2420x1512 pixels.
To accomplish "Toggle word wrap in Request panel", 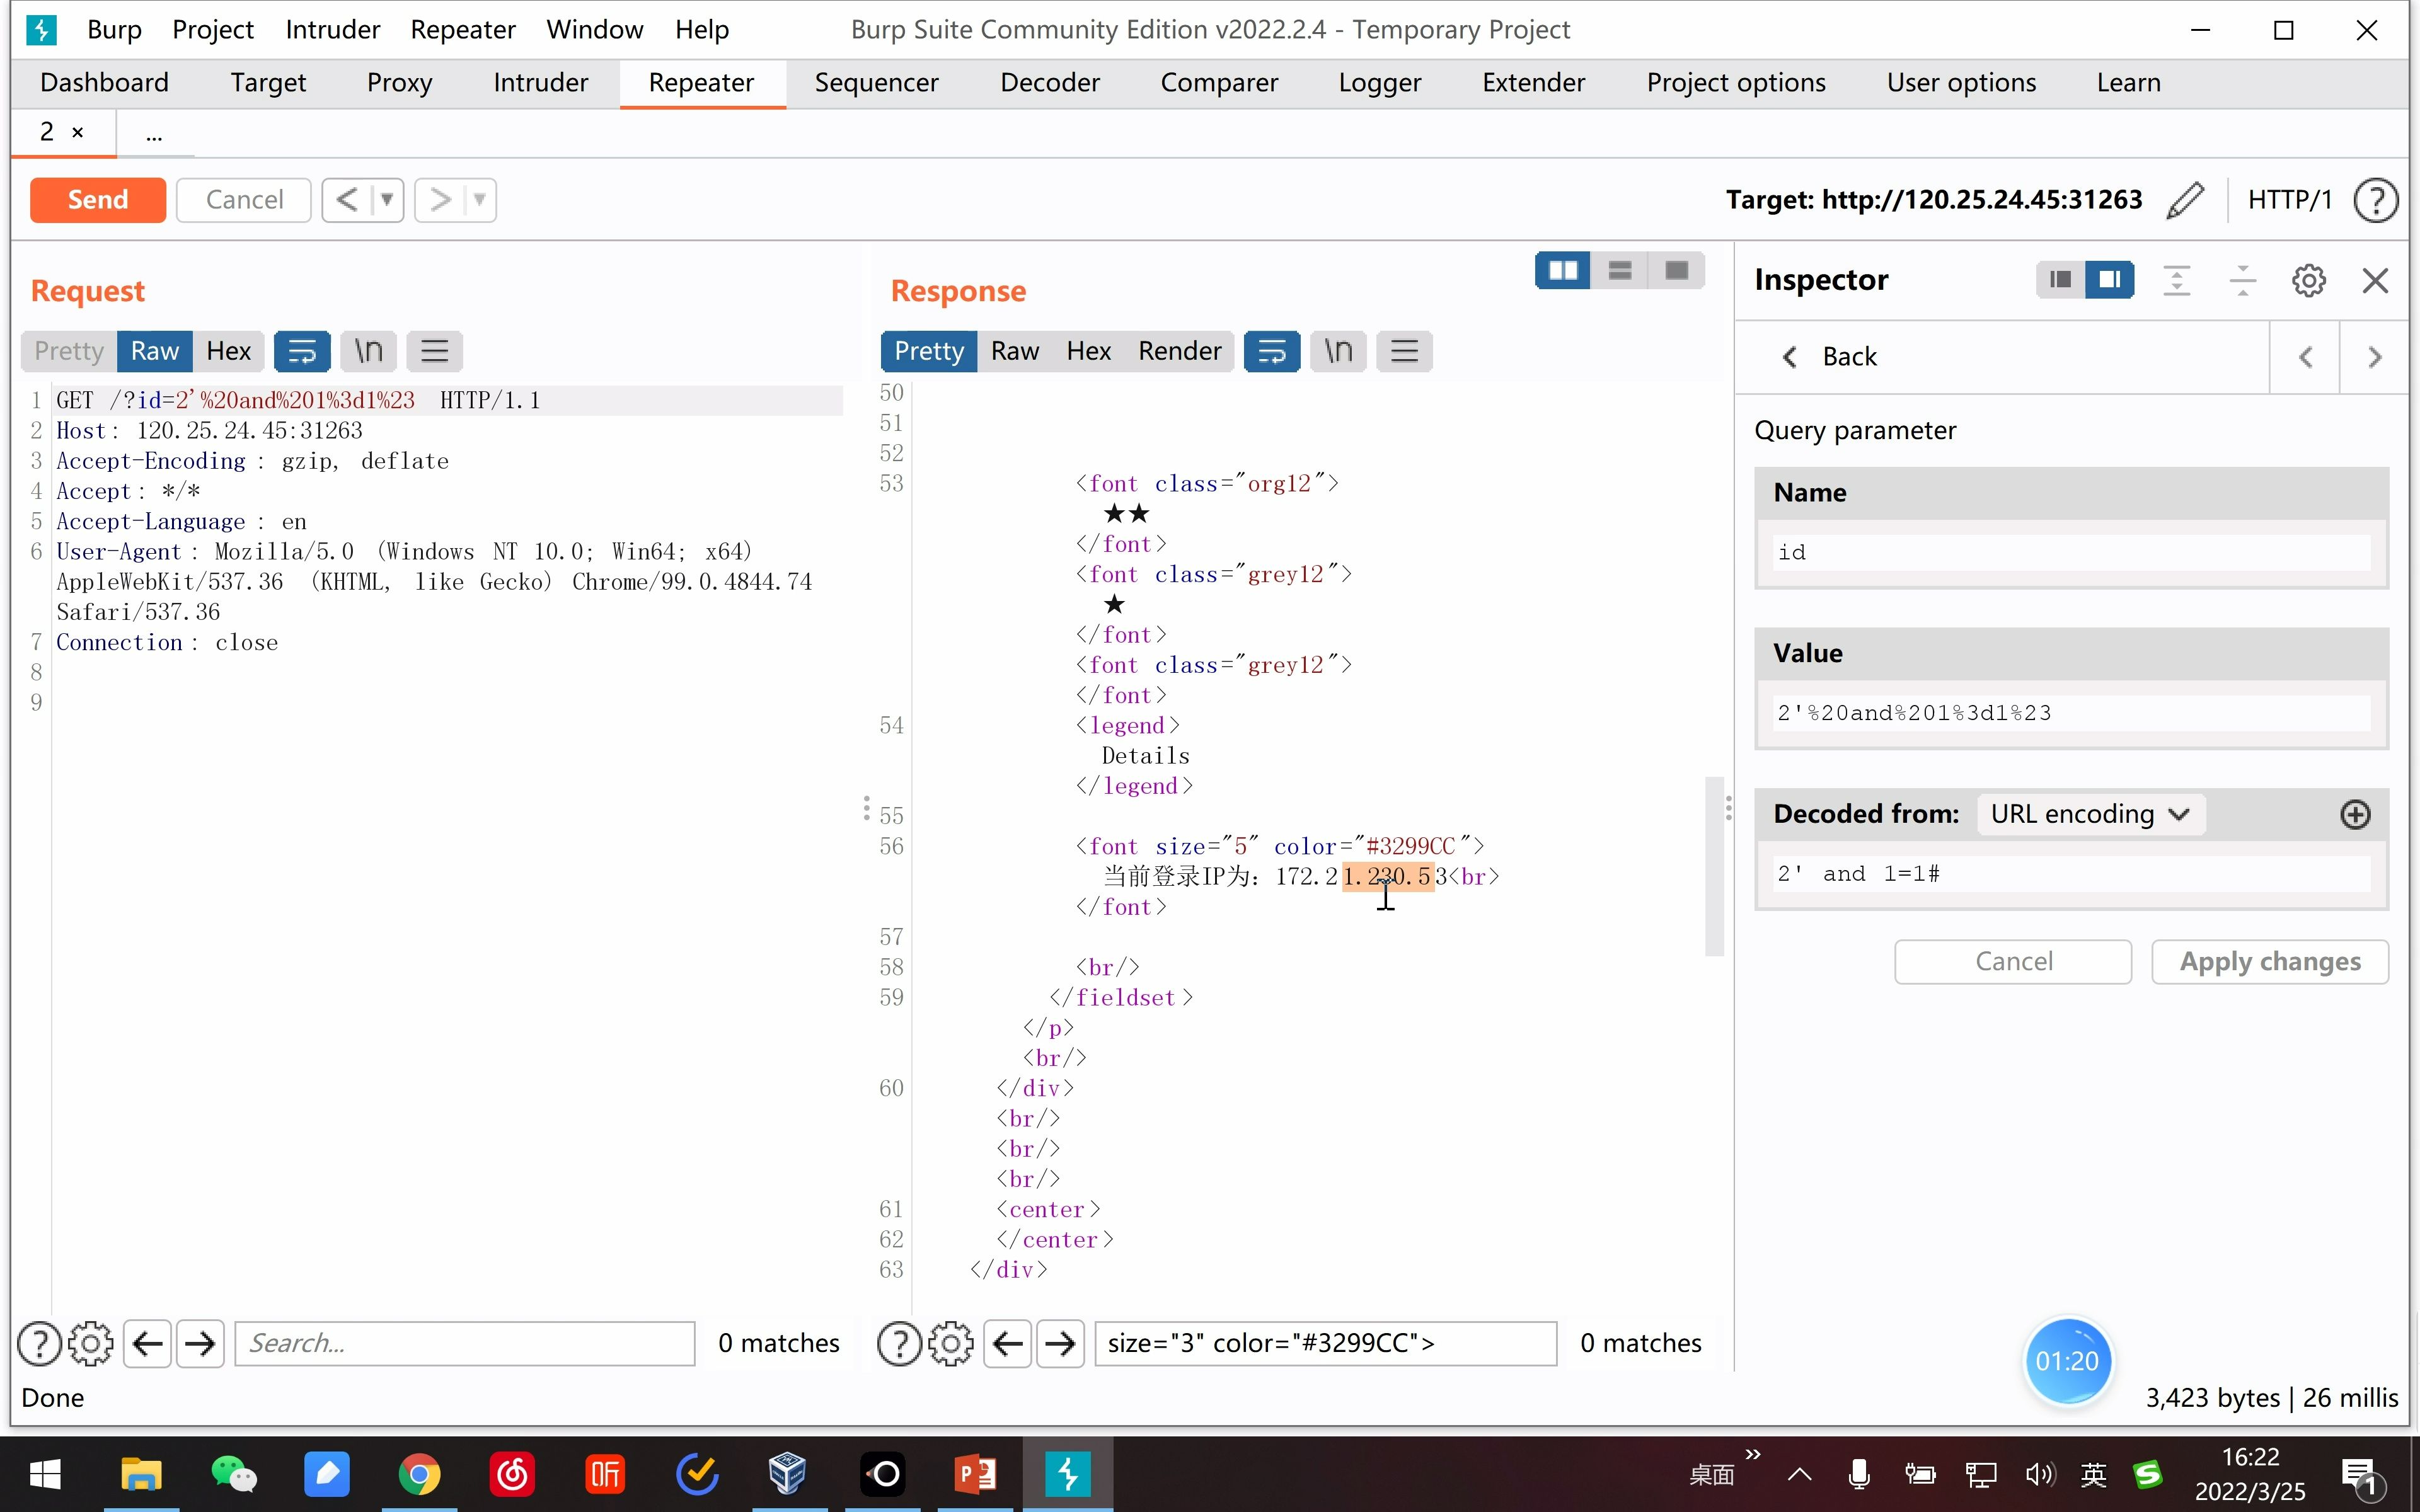I will (x=302, y=351).
